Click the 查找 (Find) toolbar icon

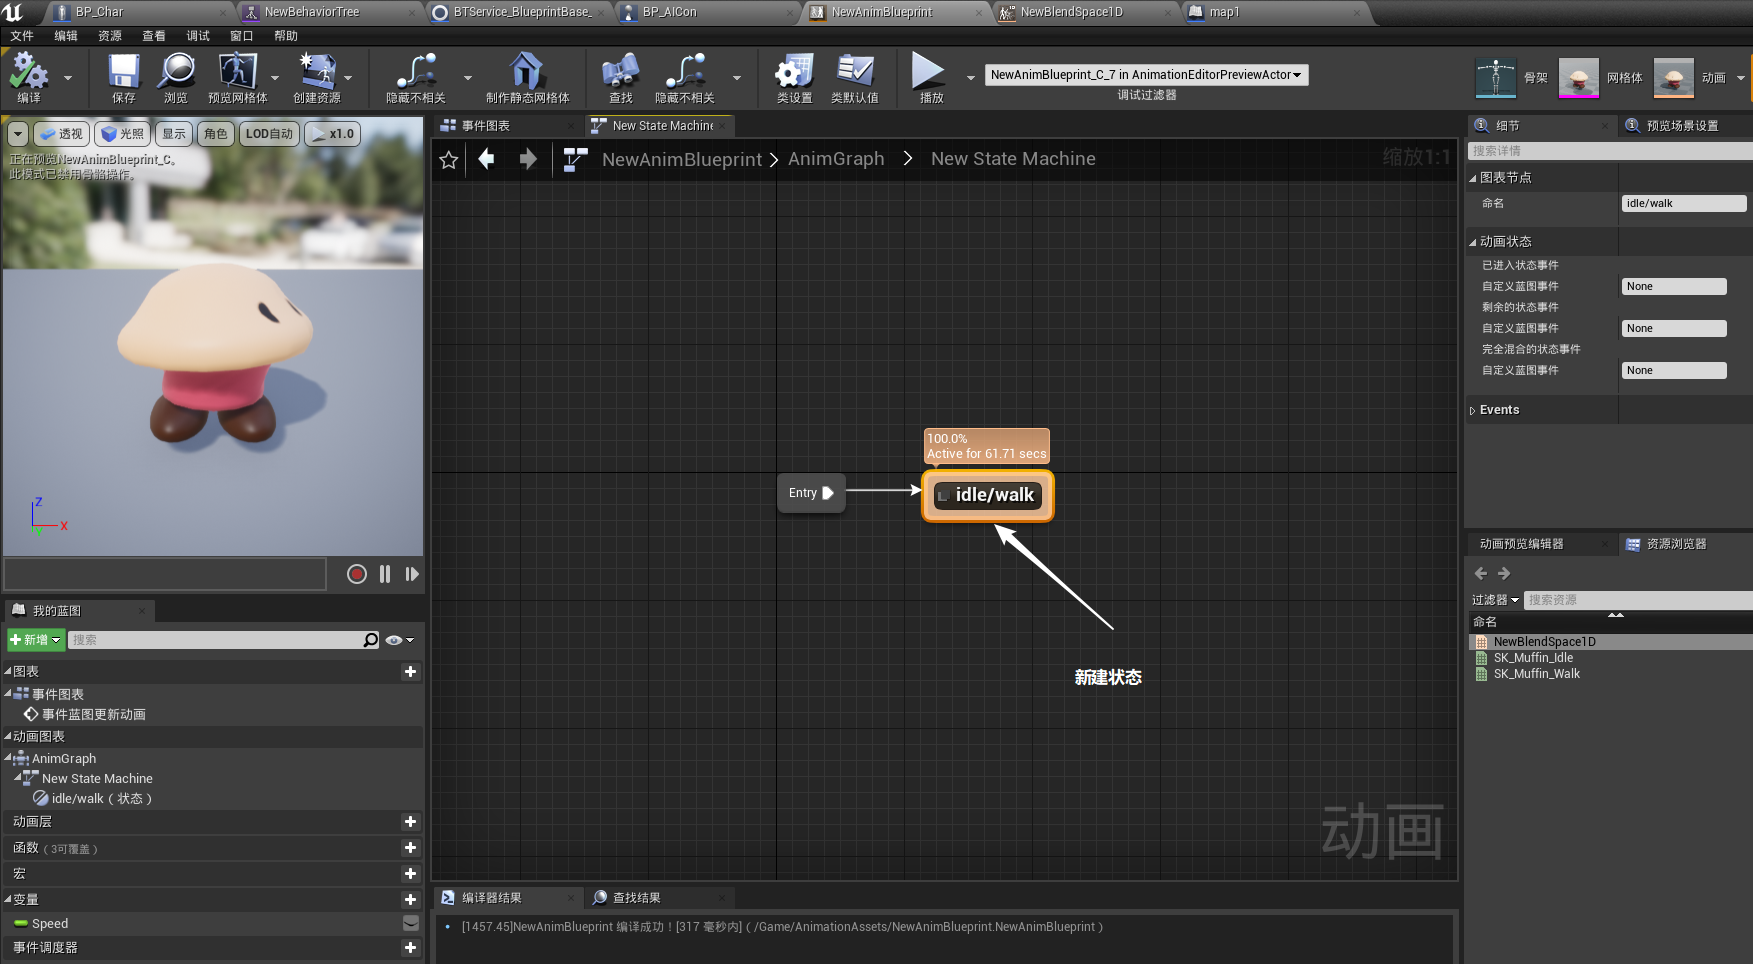coord(621,78)
